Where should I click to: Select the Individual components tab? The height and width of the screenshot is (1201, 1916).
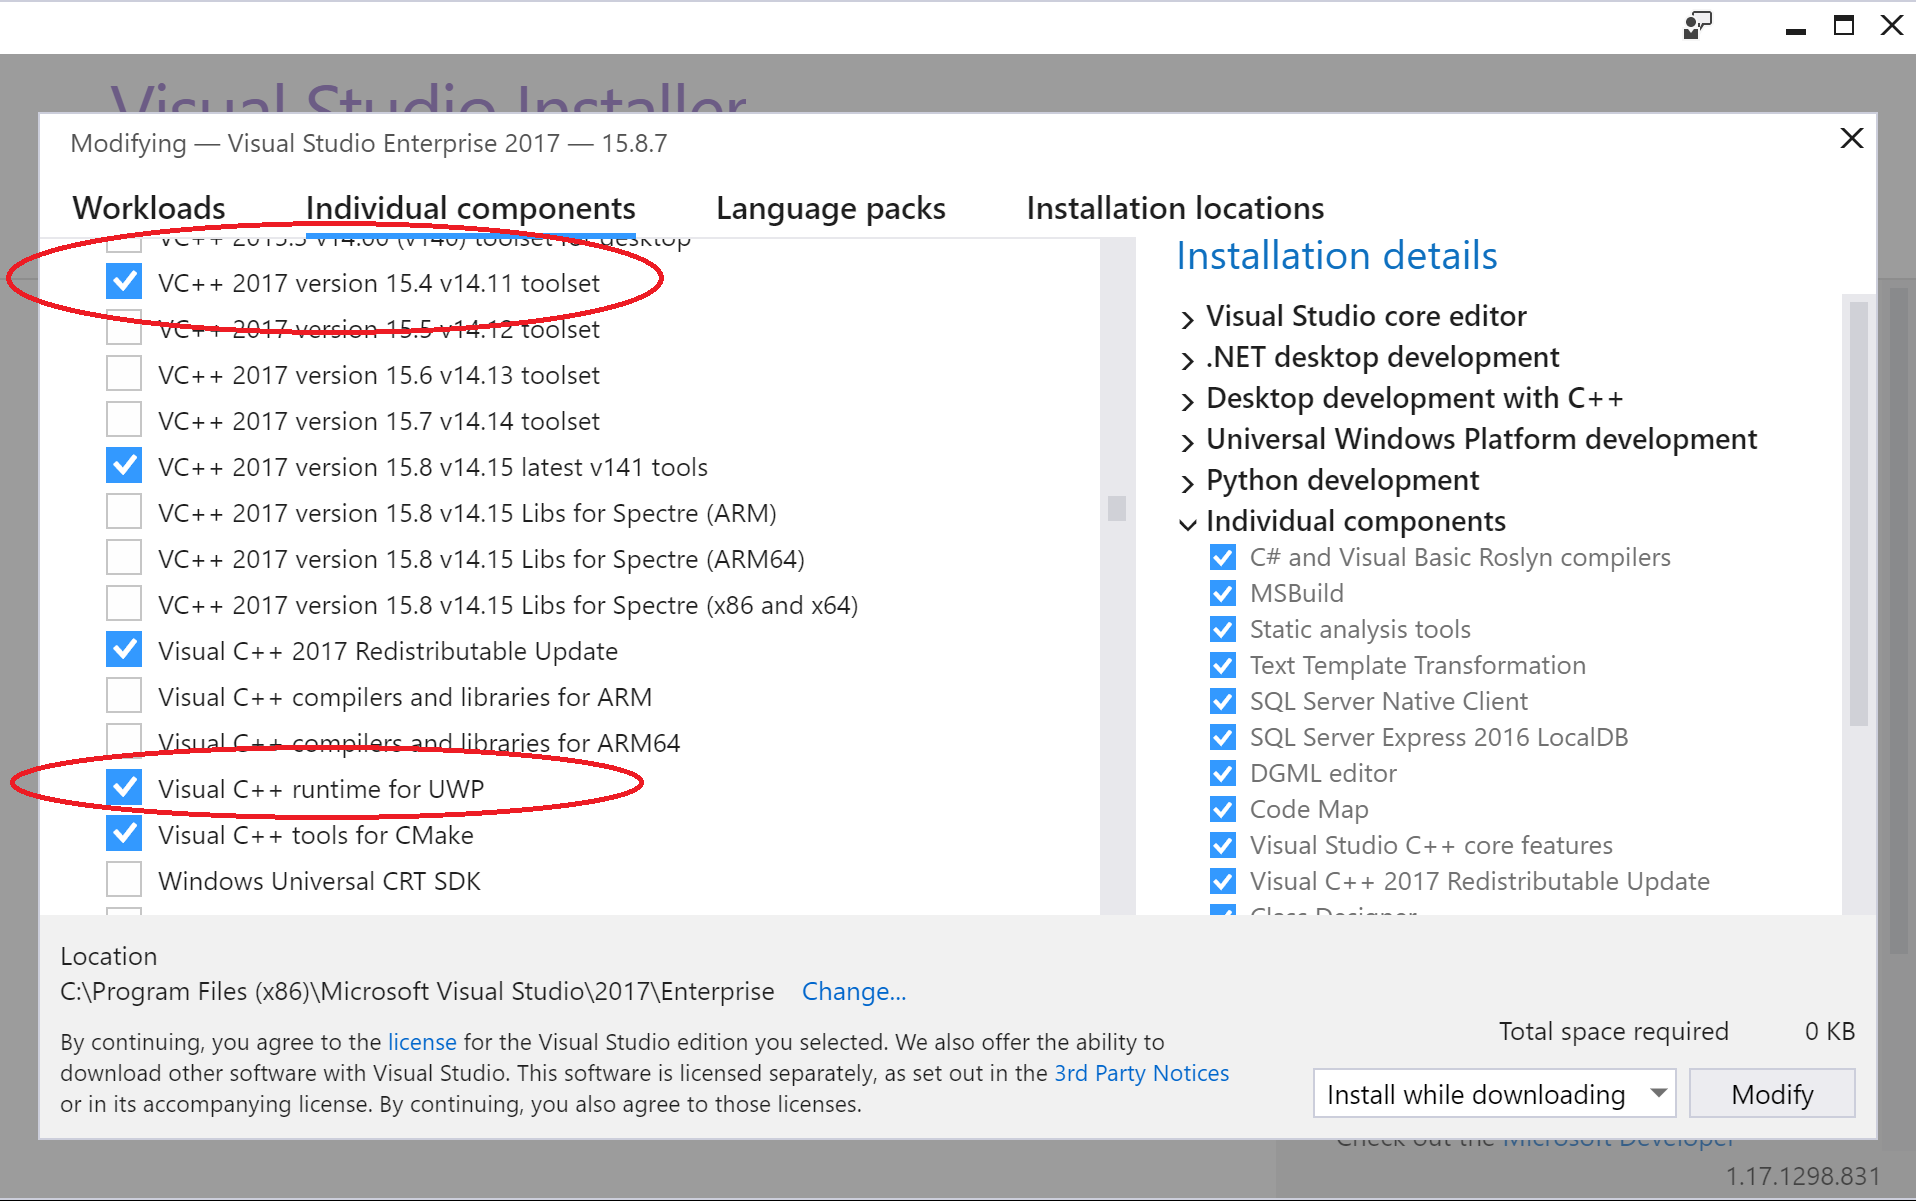(x=471, y=208)
